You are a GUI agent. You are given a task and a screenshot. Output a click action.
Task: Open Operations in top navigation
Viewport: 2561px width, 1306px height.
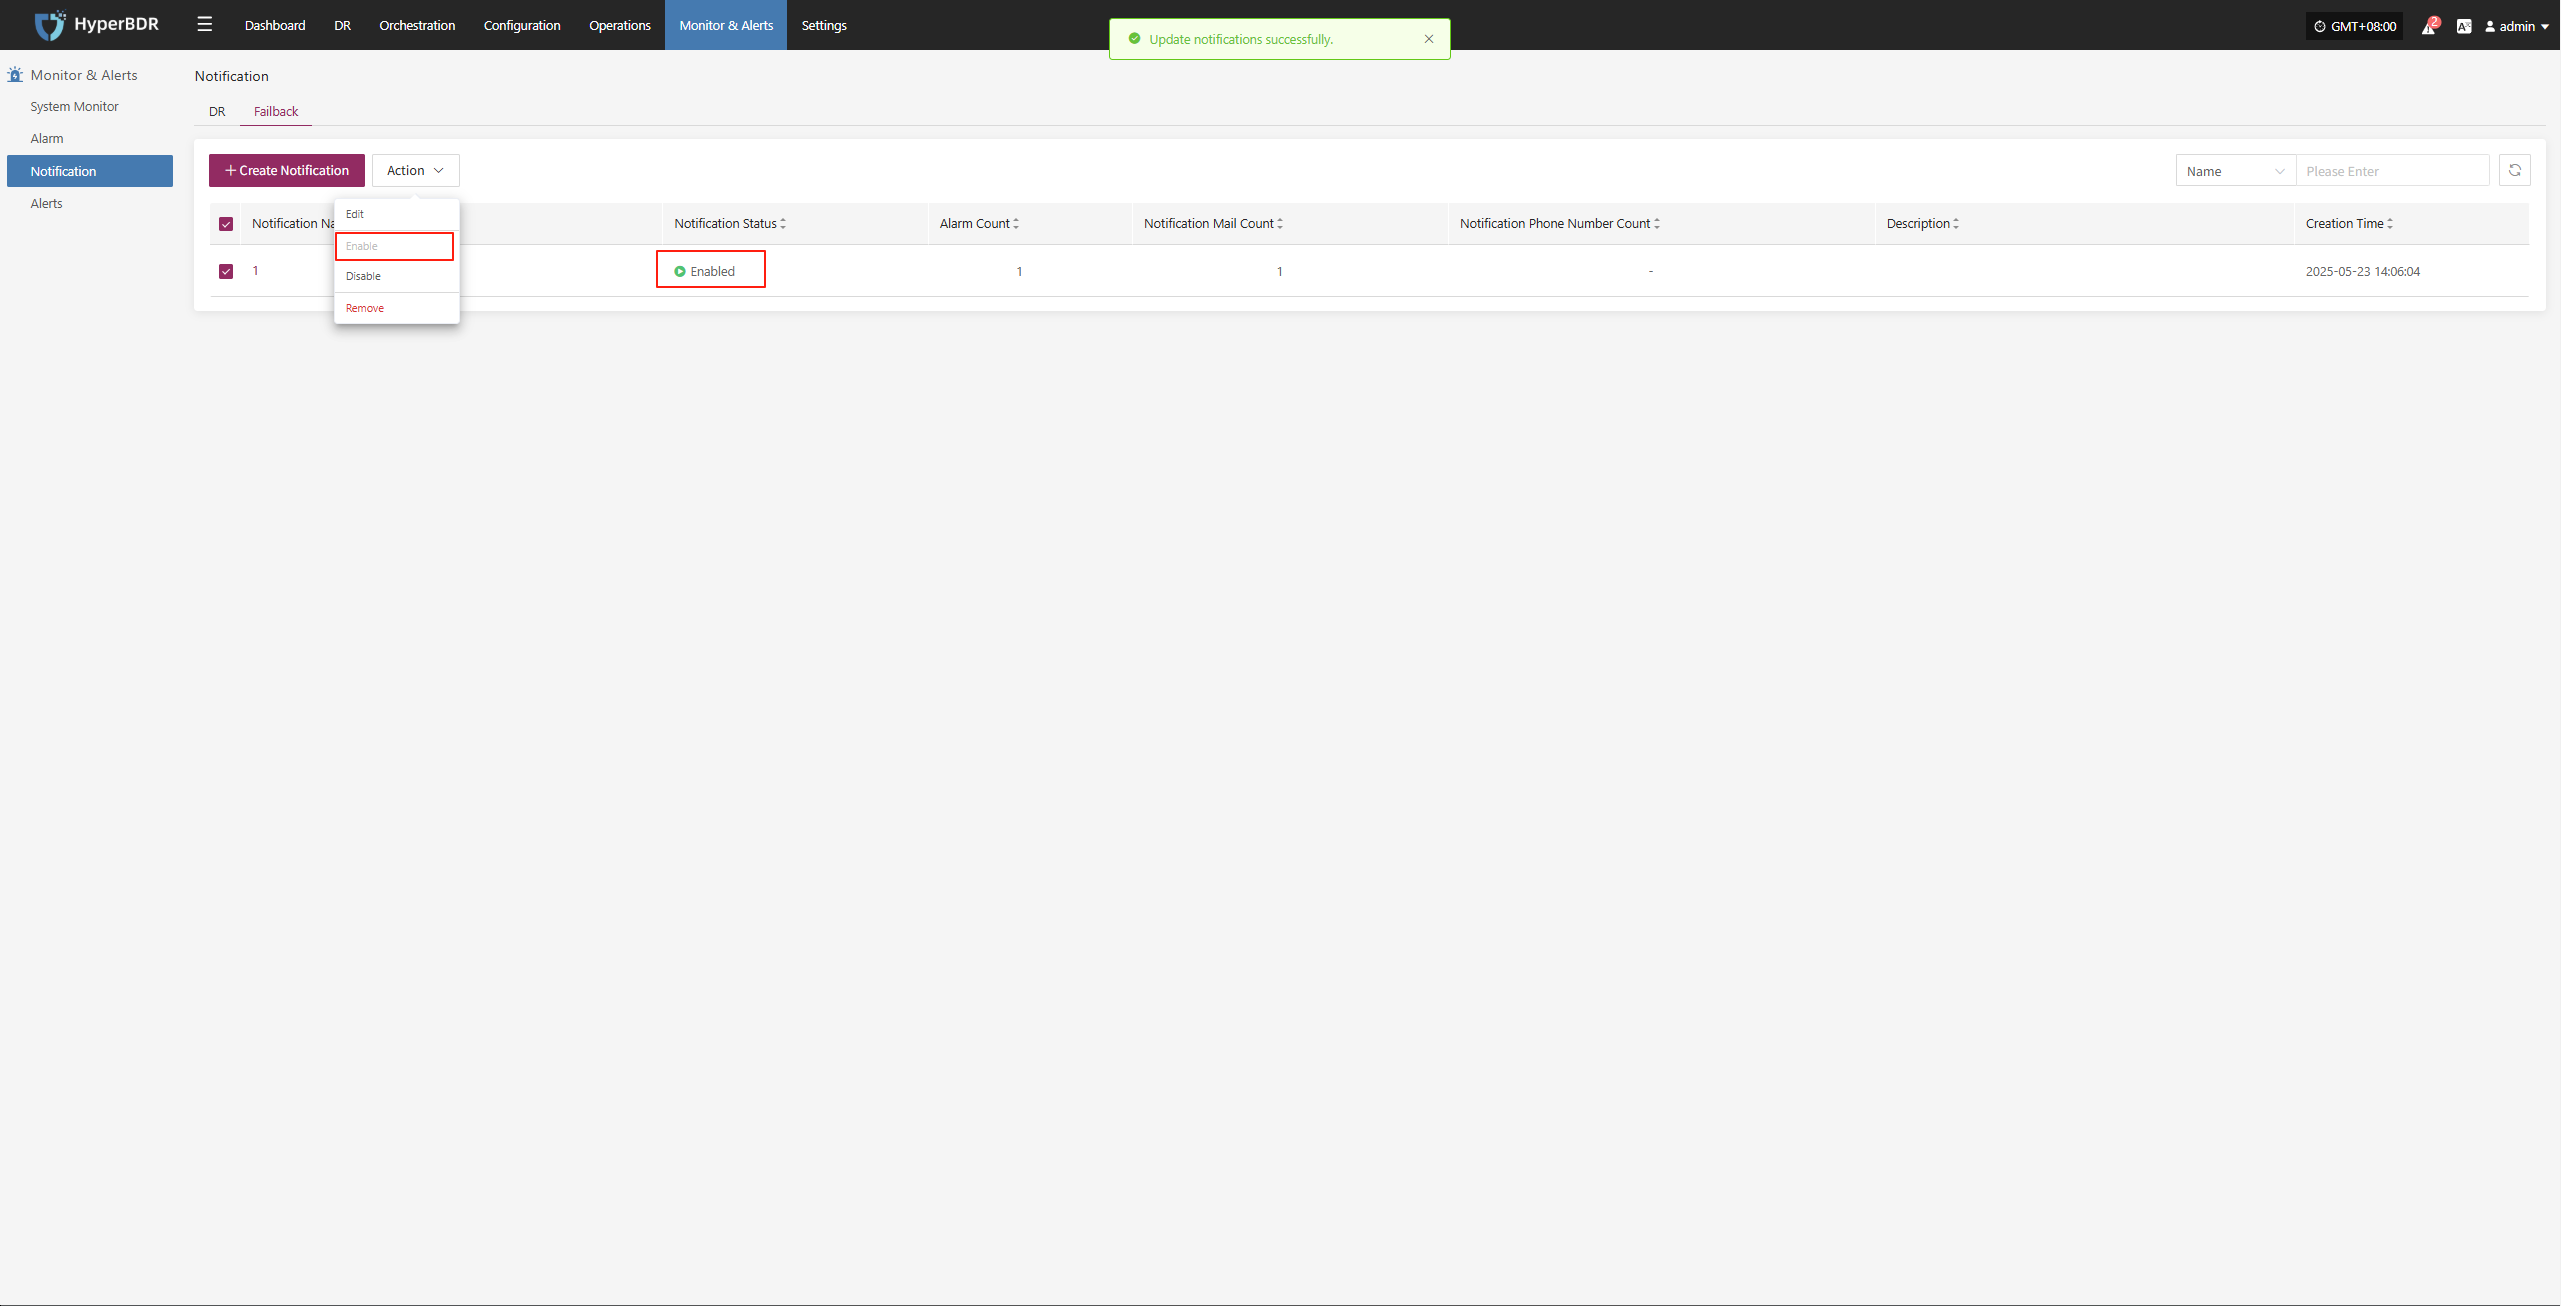620,25
